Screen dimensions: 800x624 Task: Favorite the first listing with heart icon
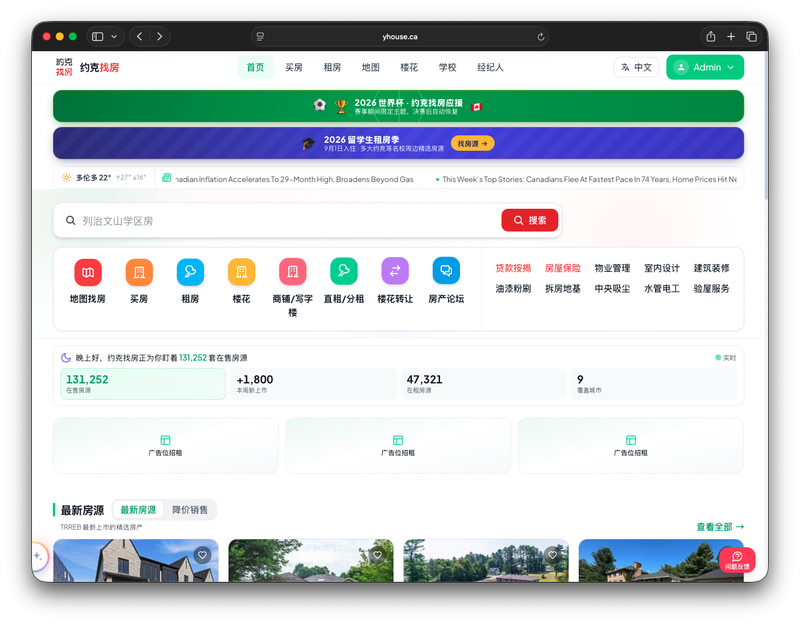[x=203, y=555]
